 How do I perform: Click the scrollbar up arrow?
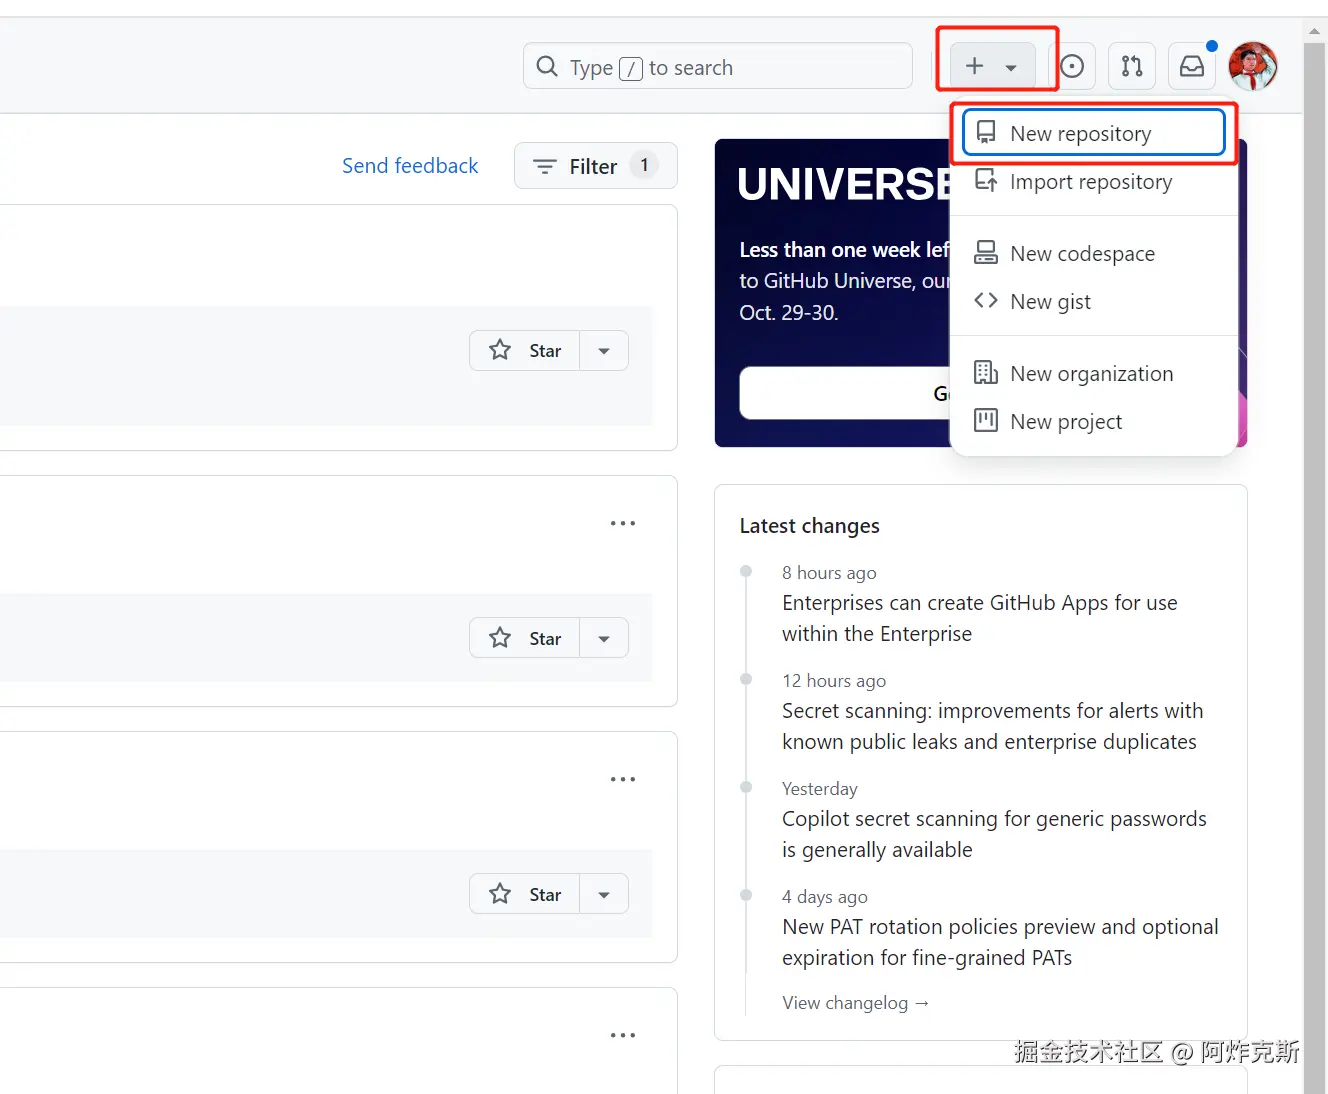click(x=1315, y=31)
